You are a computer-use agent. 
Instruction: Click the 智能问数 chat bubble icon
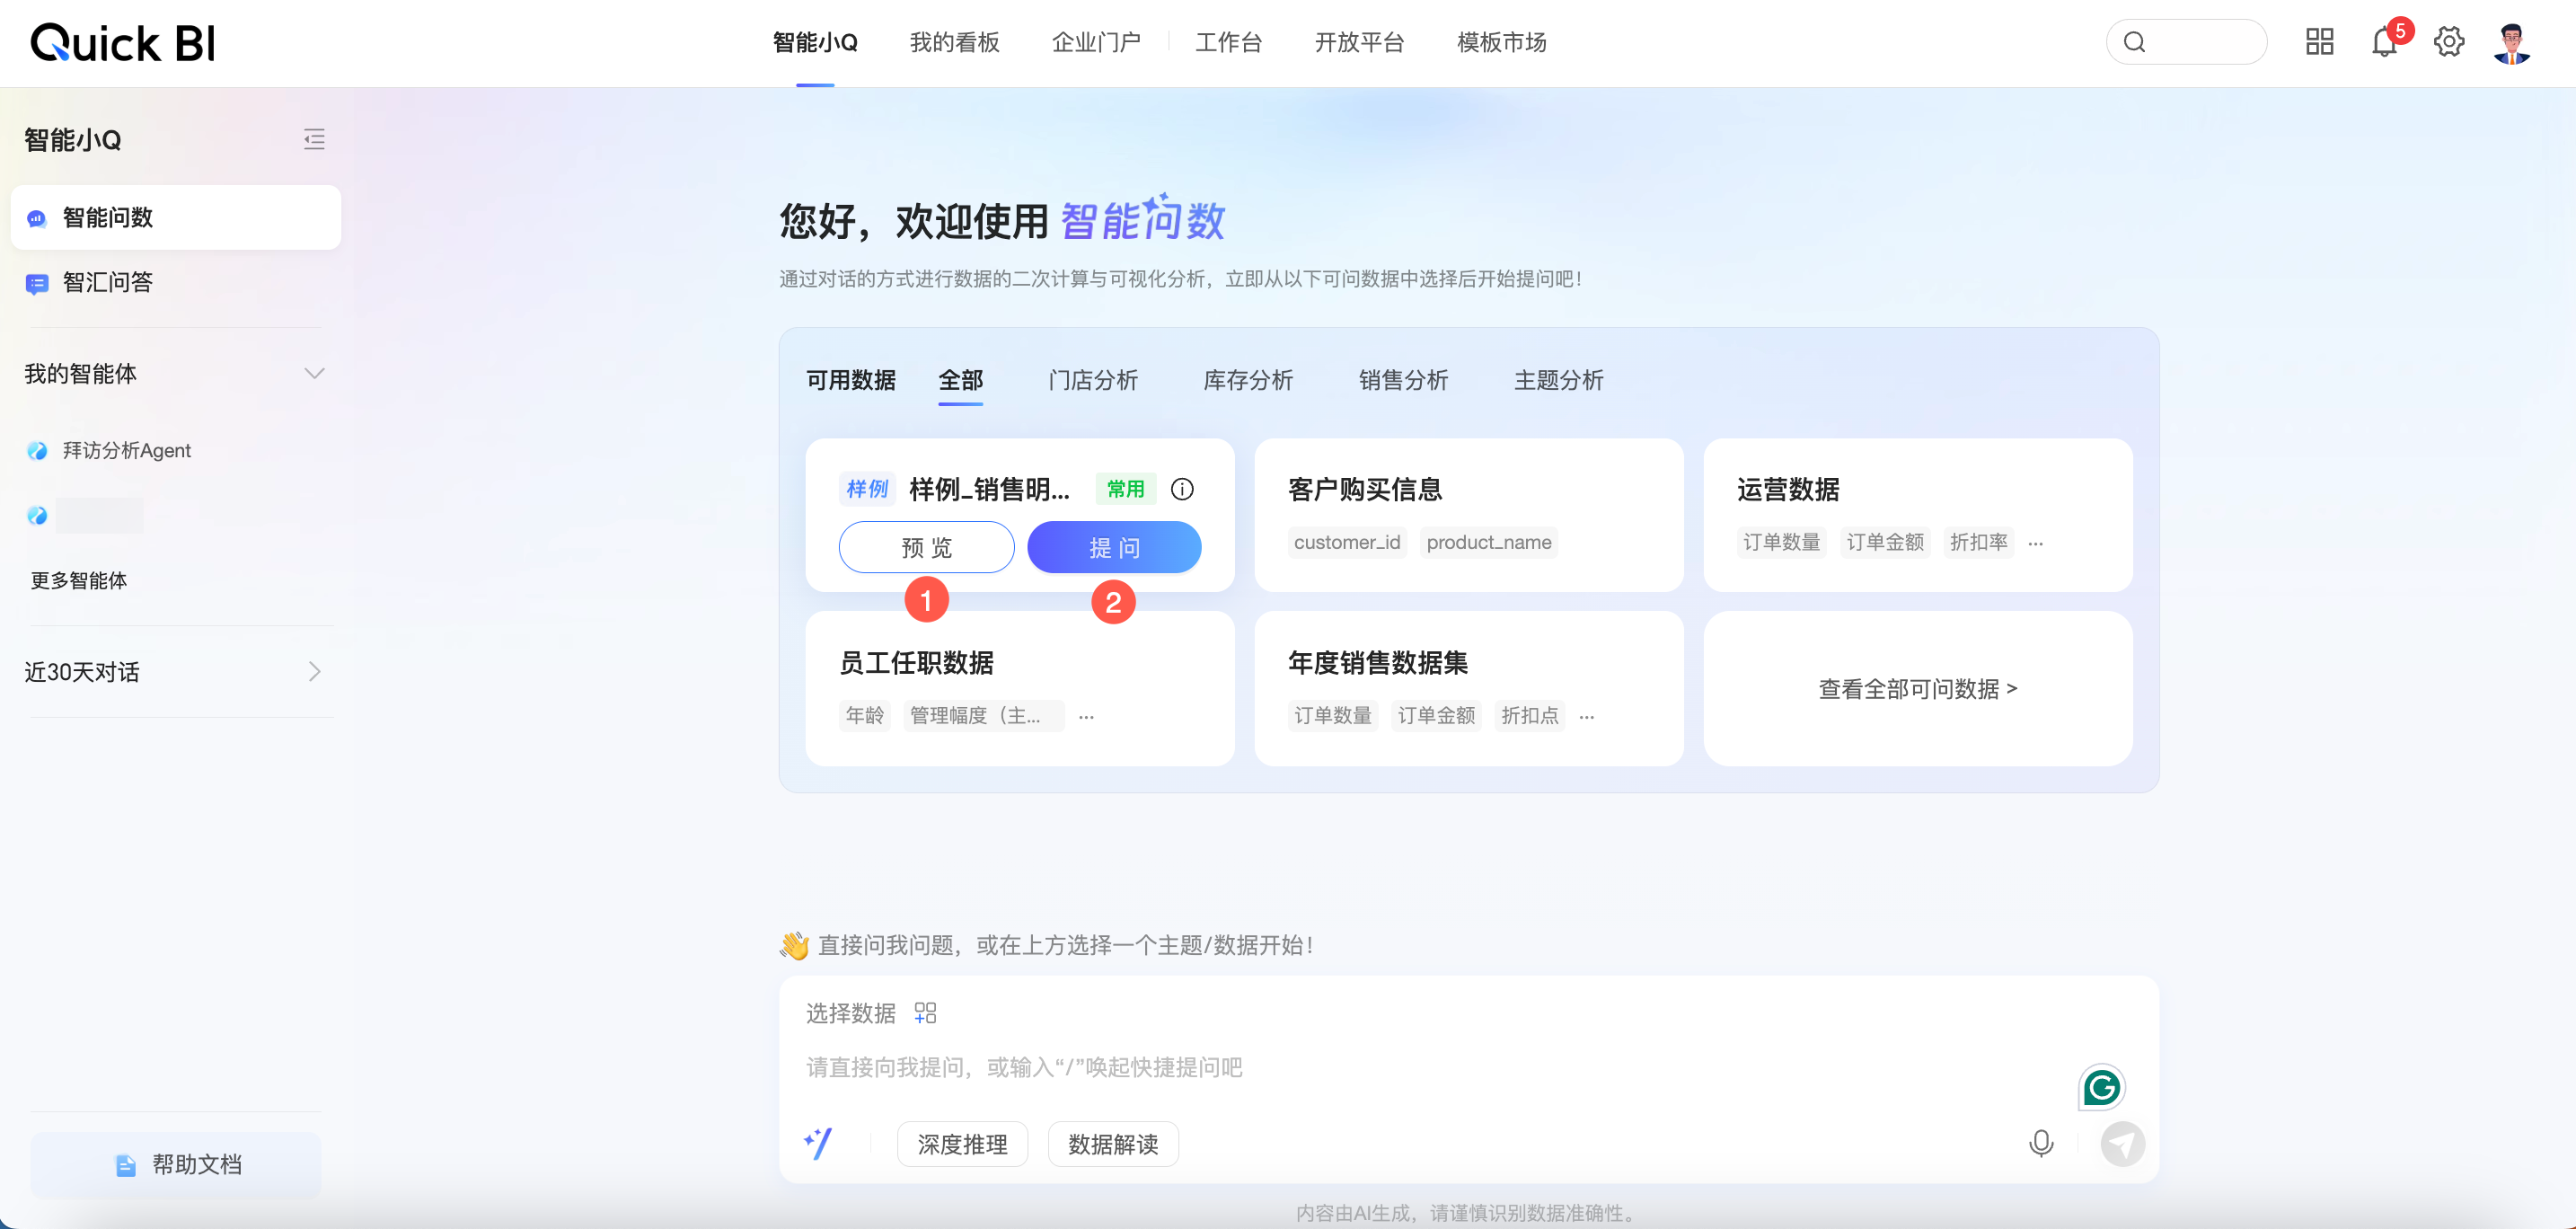pos(37,218)
